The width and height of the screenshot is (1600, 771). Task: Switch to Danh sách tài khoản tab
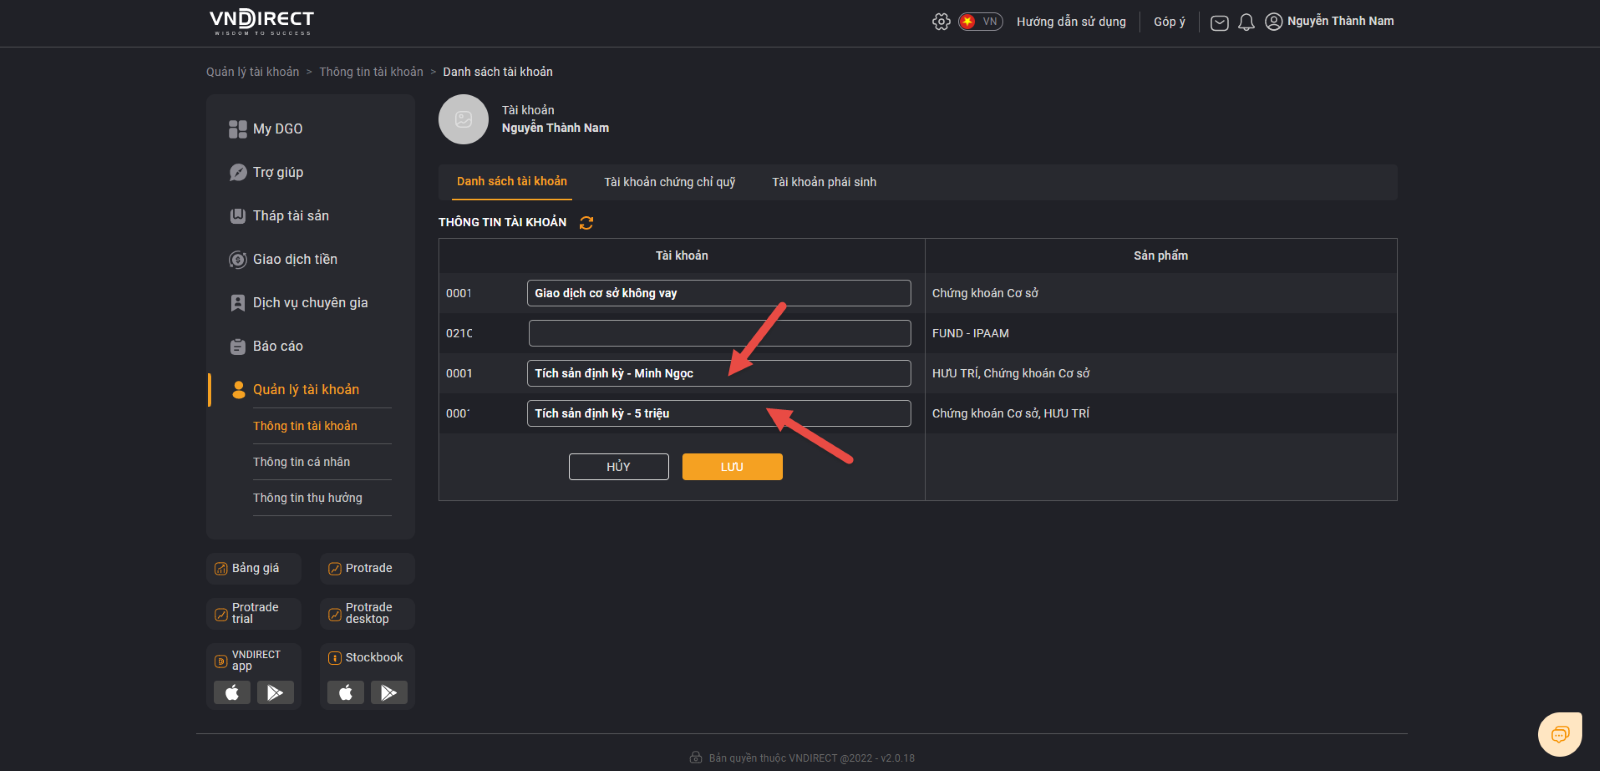tap(512, 181)
